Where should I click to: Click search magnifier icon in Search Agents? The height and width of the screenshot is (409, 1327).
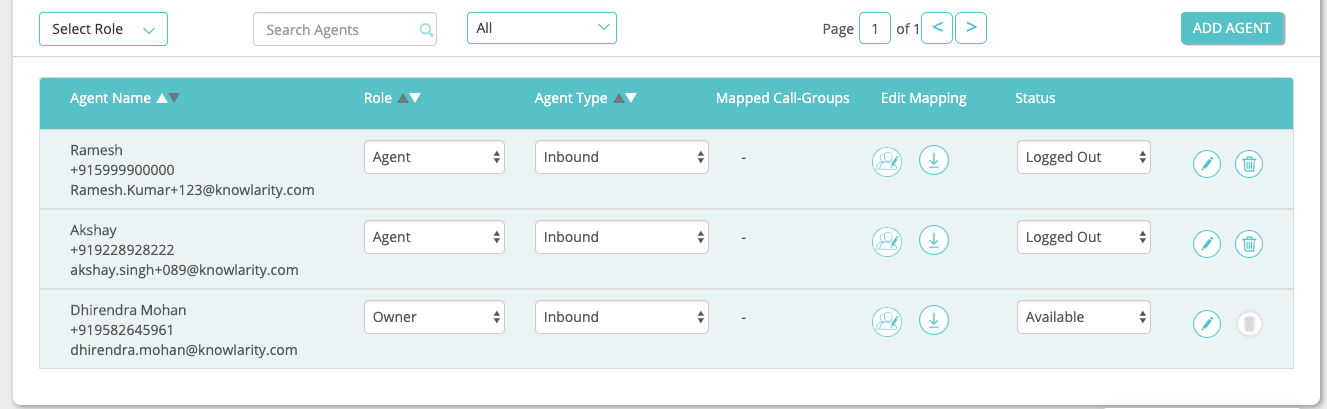[x=427, y=30]
